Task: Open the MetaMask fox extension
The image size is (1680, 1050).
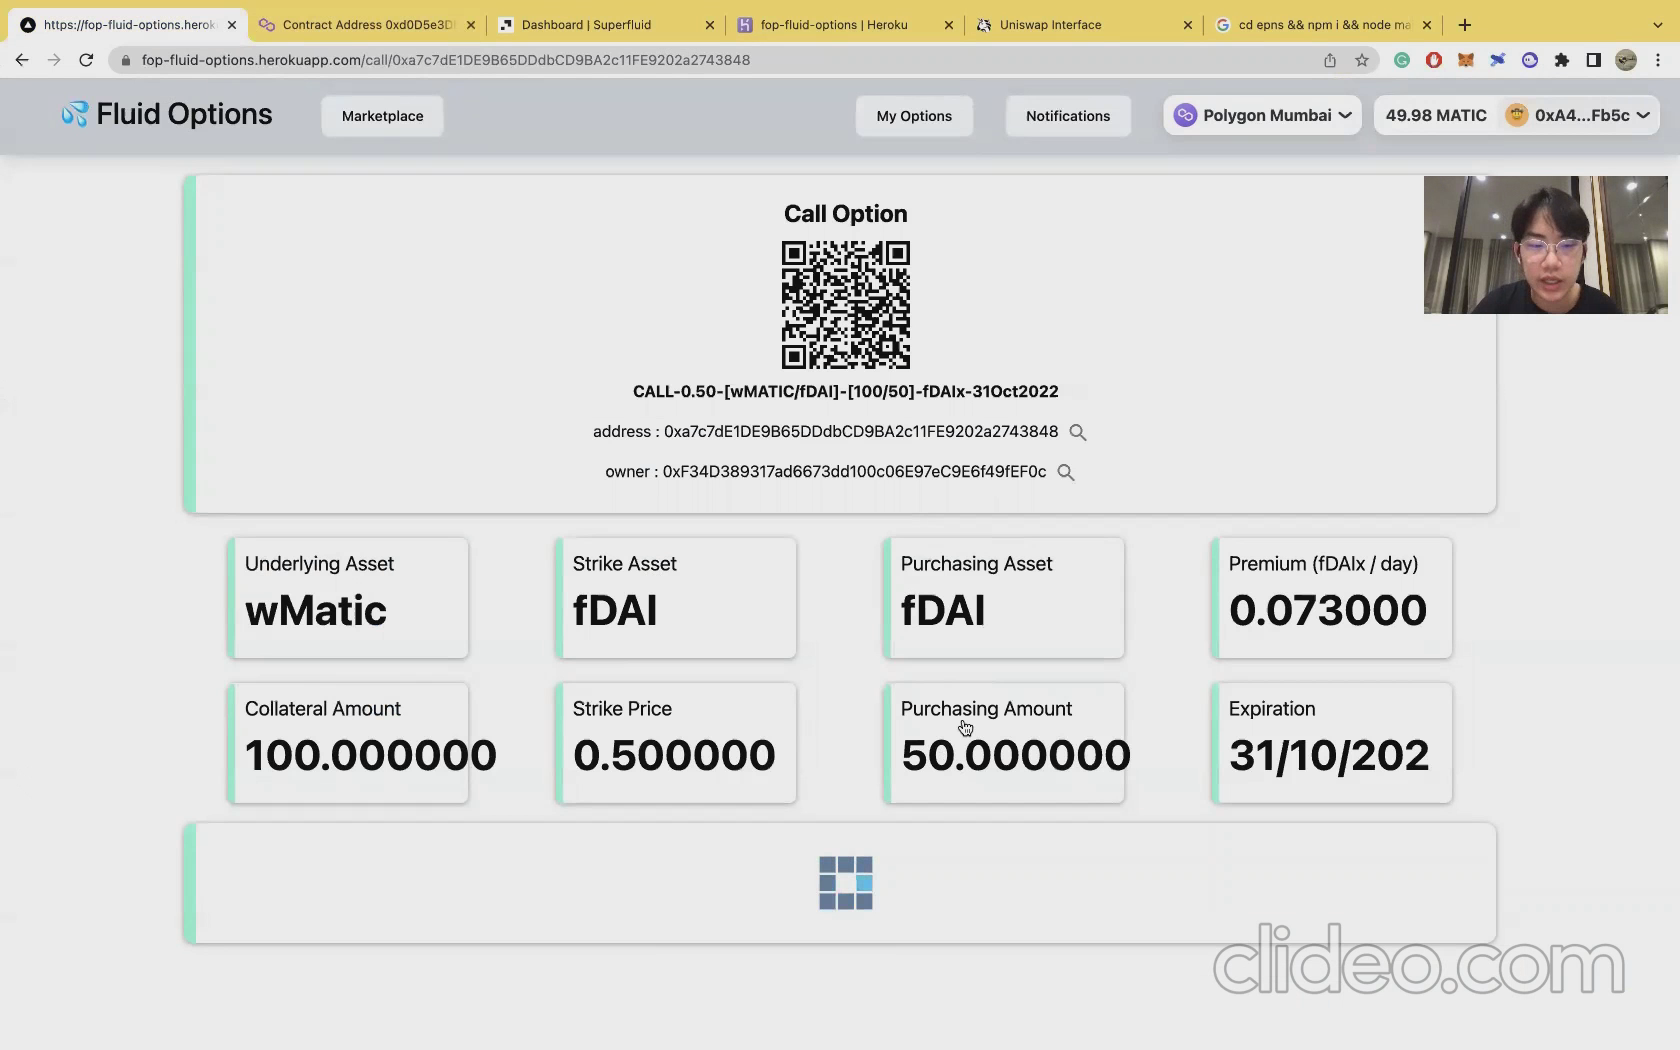Action: point(1466,60)
